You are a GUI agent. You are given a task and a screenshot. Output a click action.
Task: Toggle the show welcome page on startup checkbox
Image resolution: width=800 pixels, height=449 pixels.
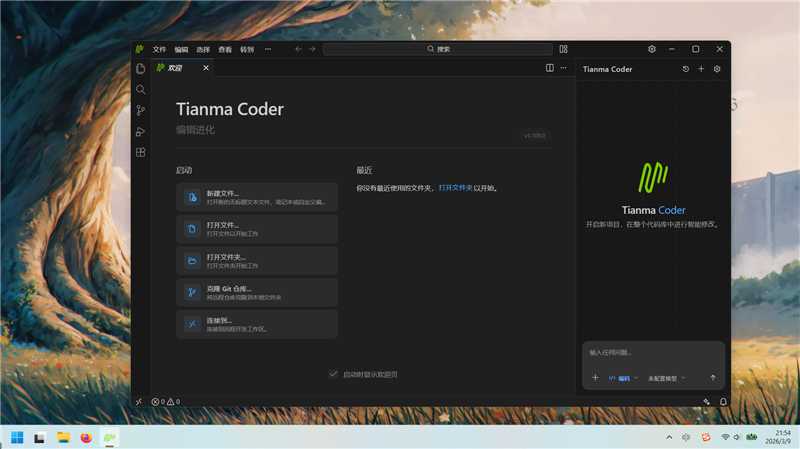333,374
